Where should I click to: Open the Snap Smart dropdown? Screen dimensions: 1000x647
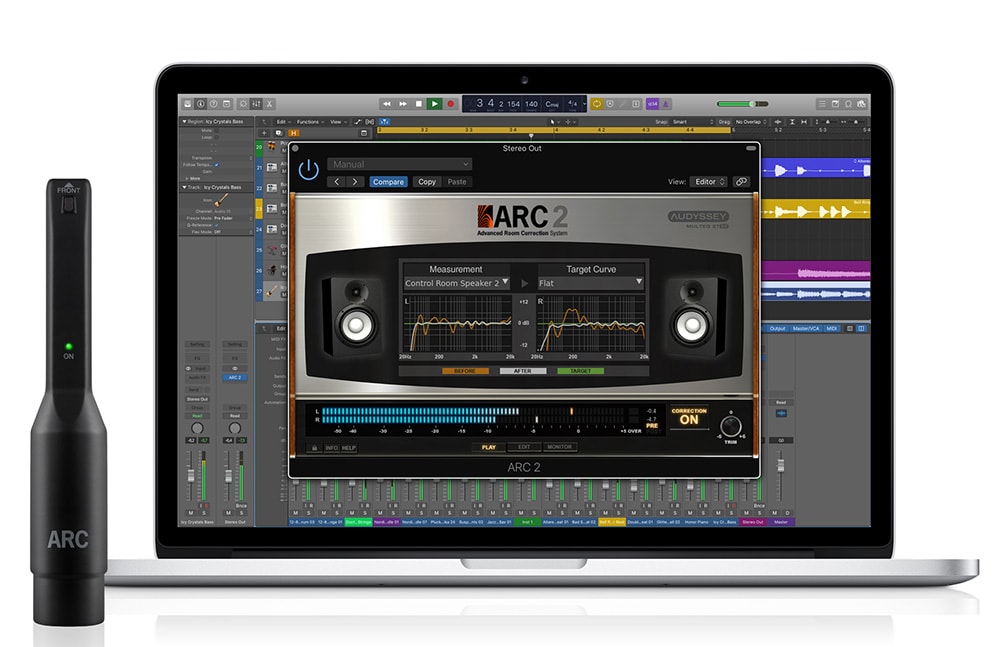click(x=693, y=122)
